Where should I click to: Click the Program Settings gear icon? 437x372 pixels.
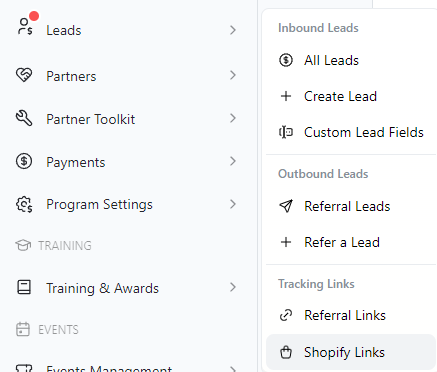pos(24,204)
